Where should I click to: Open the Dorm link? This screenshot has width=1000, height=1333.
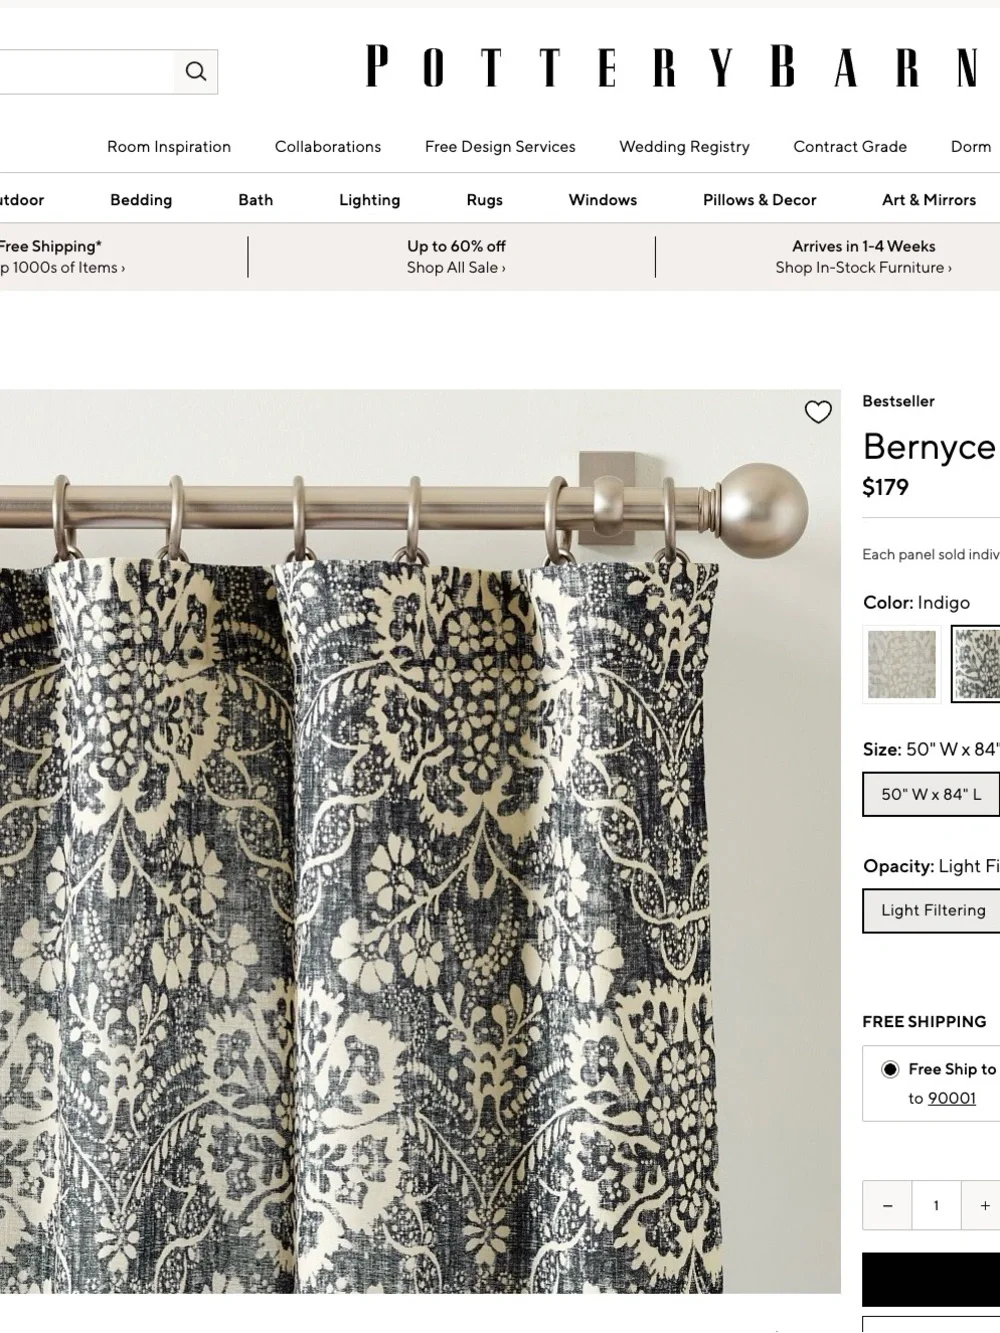[x=971, y=147]
